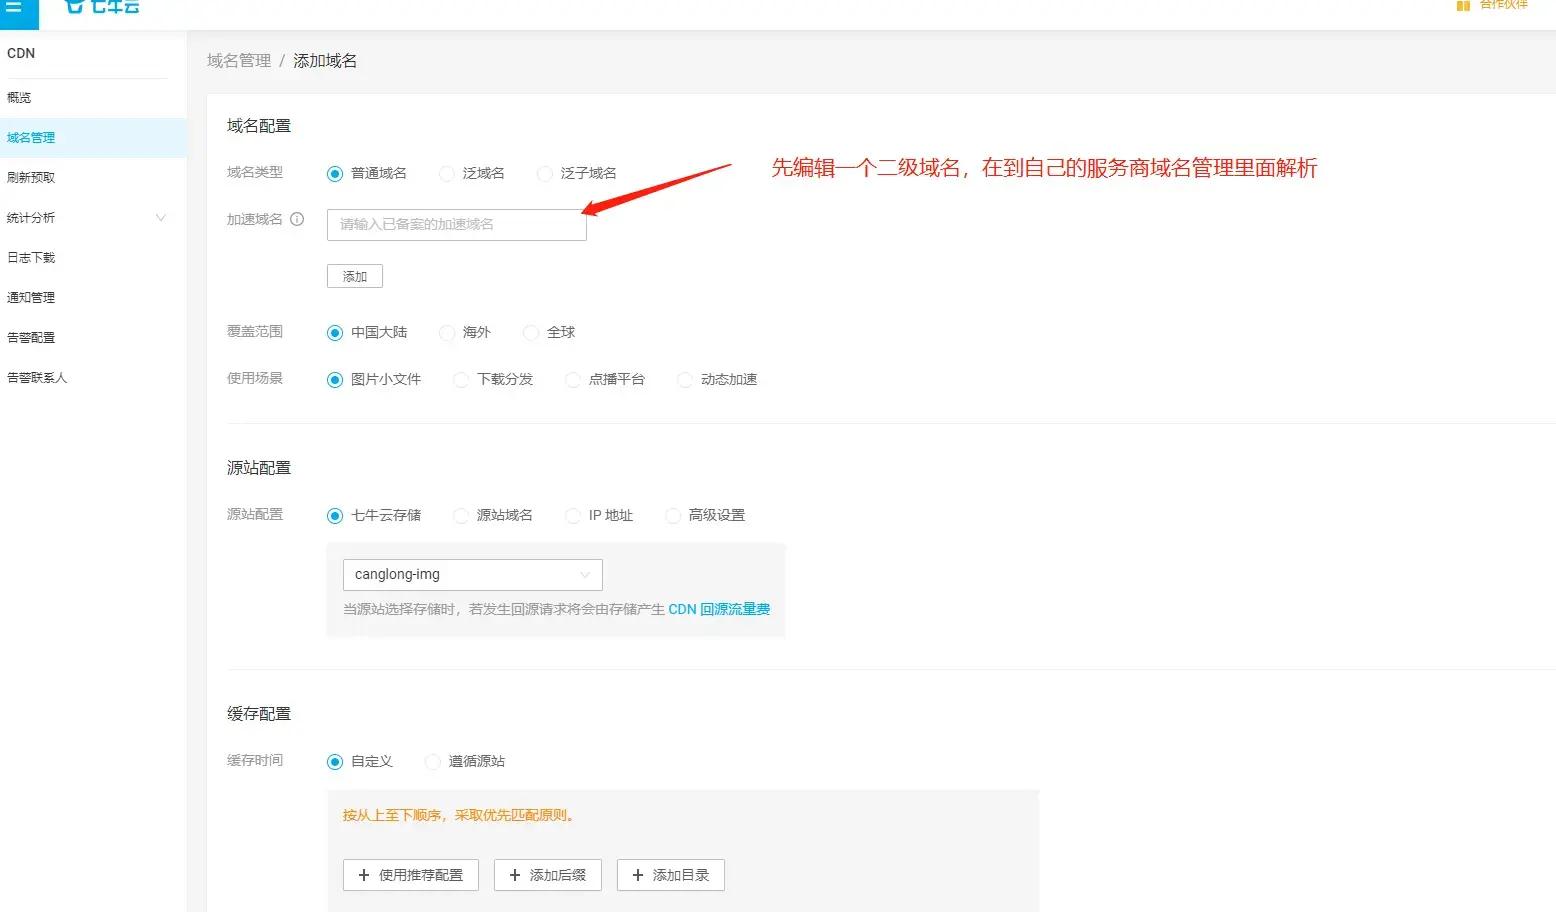Select the 泛域名 radio button
This screenshot has height=912, width=1556.
click(447, 174)
